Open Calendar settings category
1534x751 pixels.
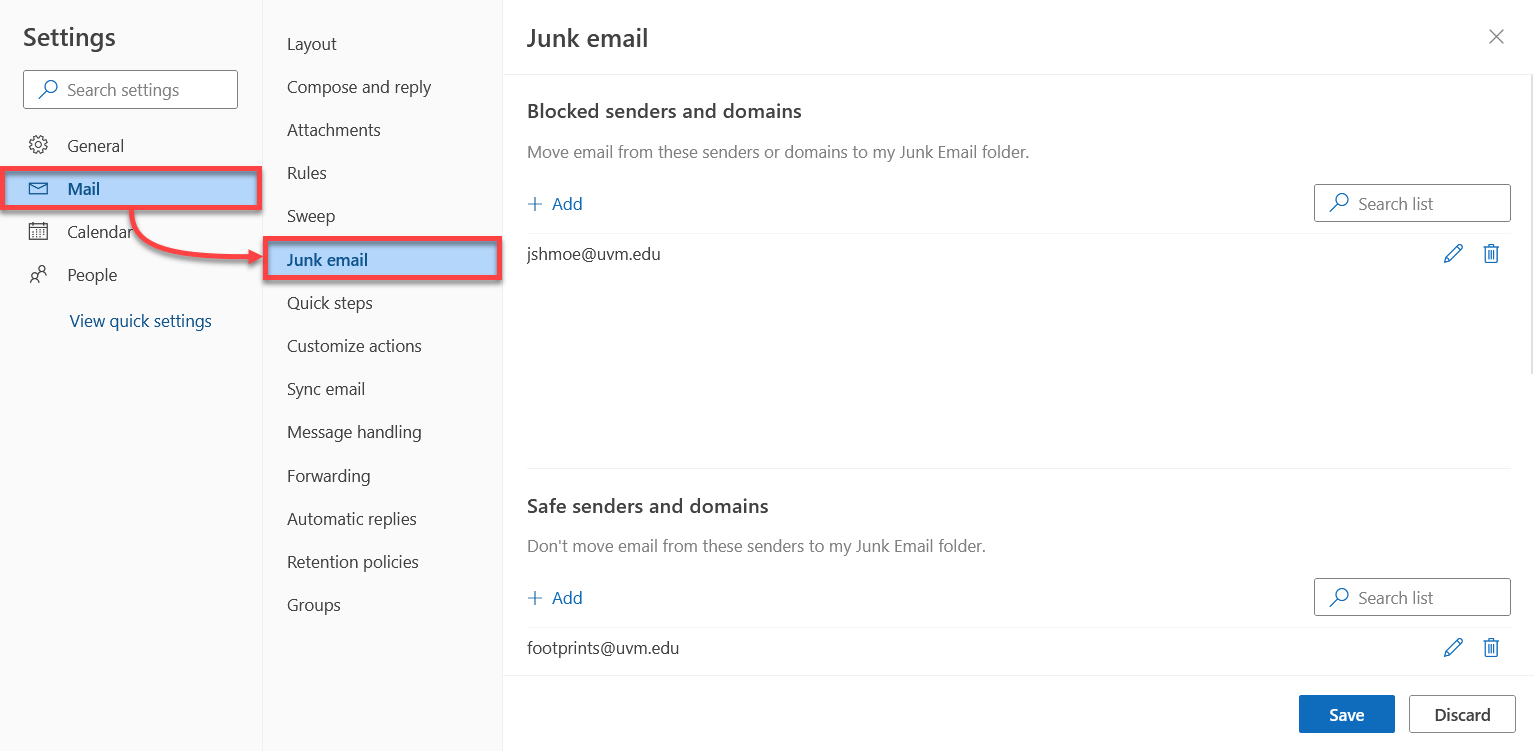point(98,232)
